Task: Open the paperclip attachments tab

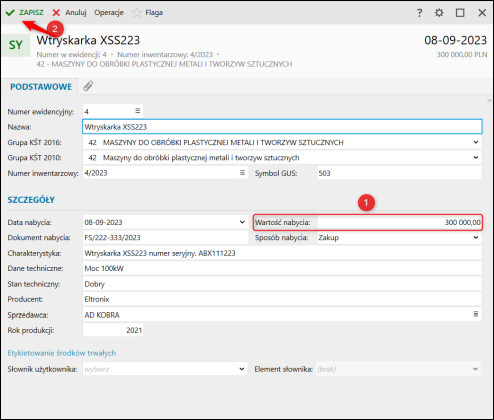Action: (88, 86)
